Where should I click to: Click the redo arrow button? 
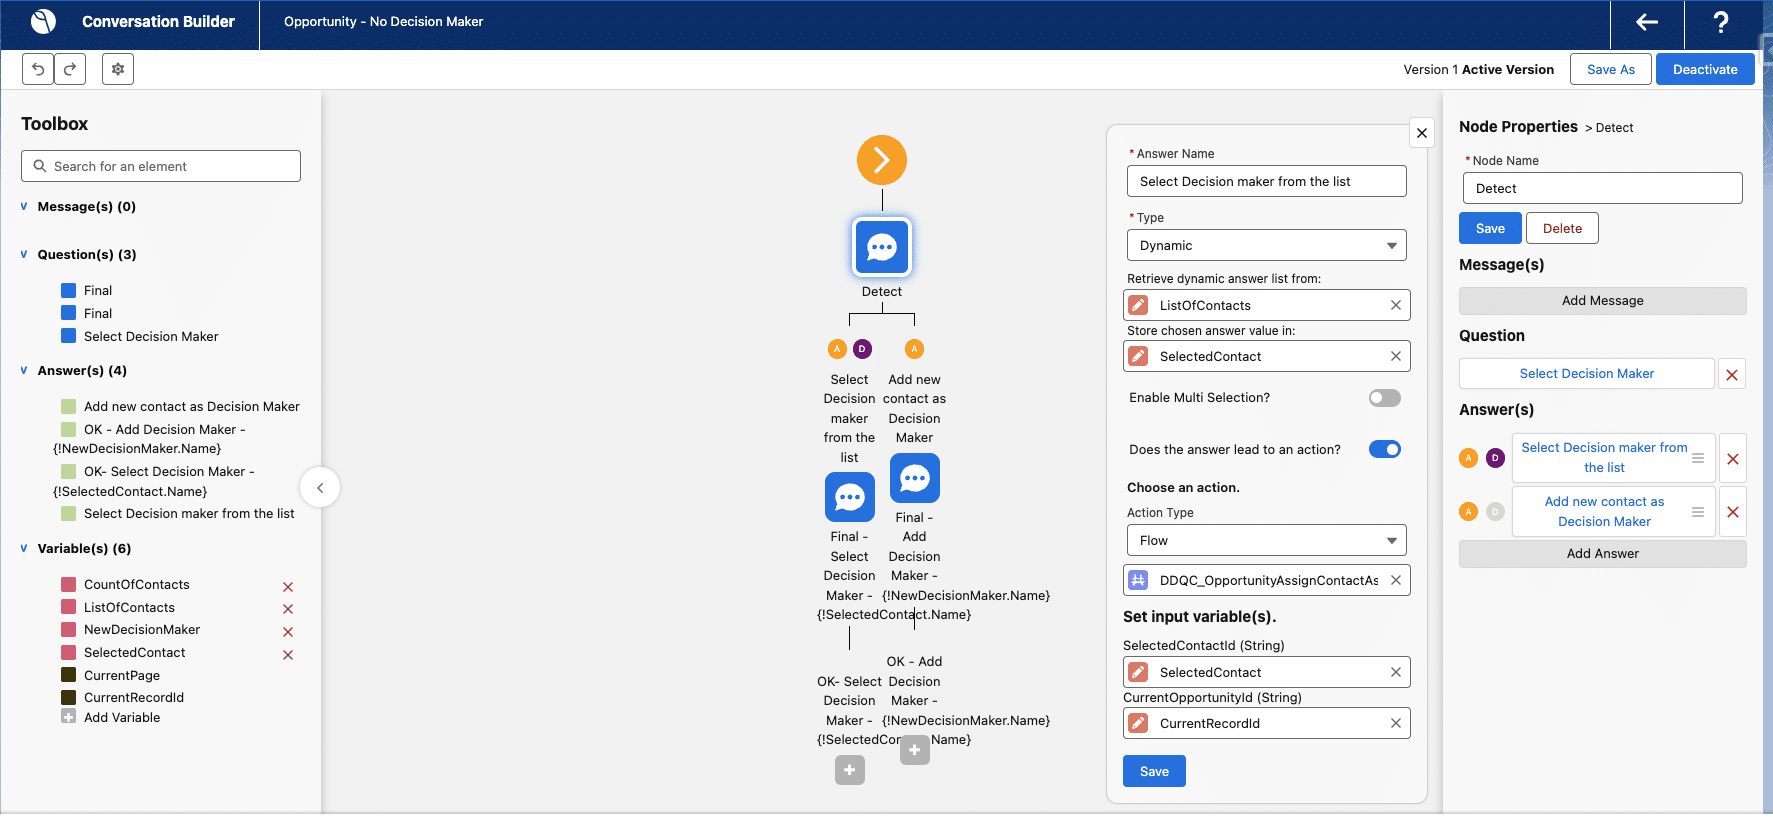(70, 69)
